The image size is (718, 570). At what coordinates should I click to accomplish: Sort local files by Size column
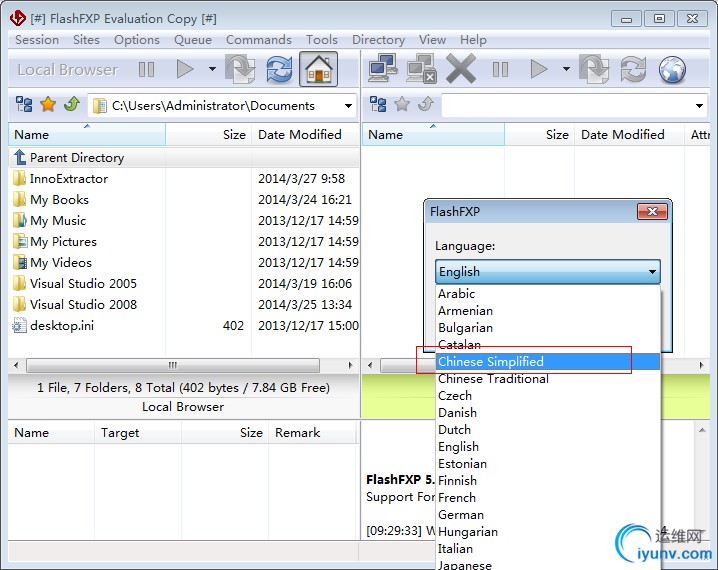pos(208,135)
